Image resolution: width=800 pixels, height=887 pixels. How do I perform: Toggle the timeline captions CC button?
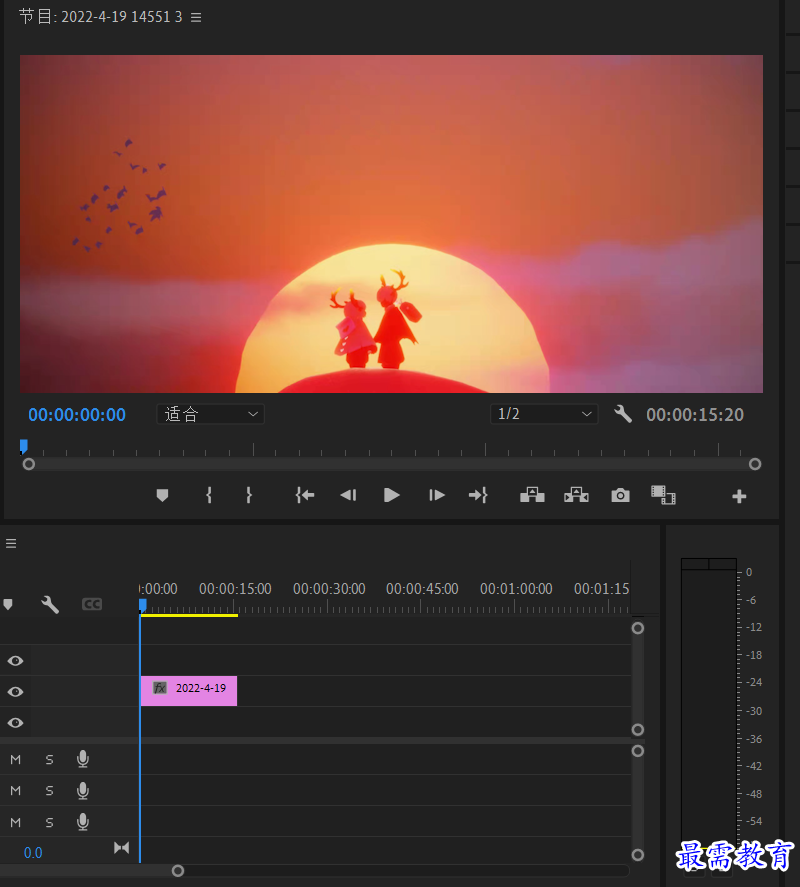[x=92, y=604]
